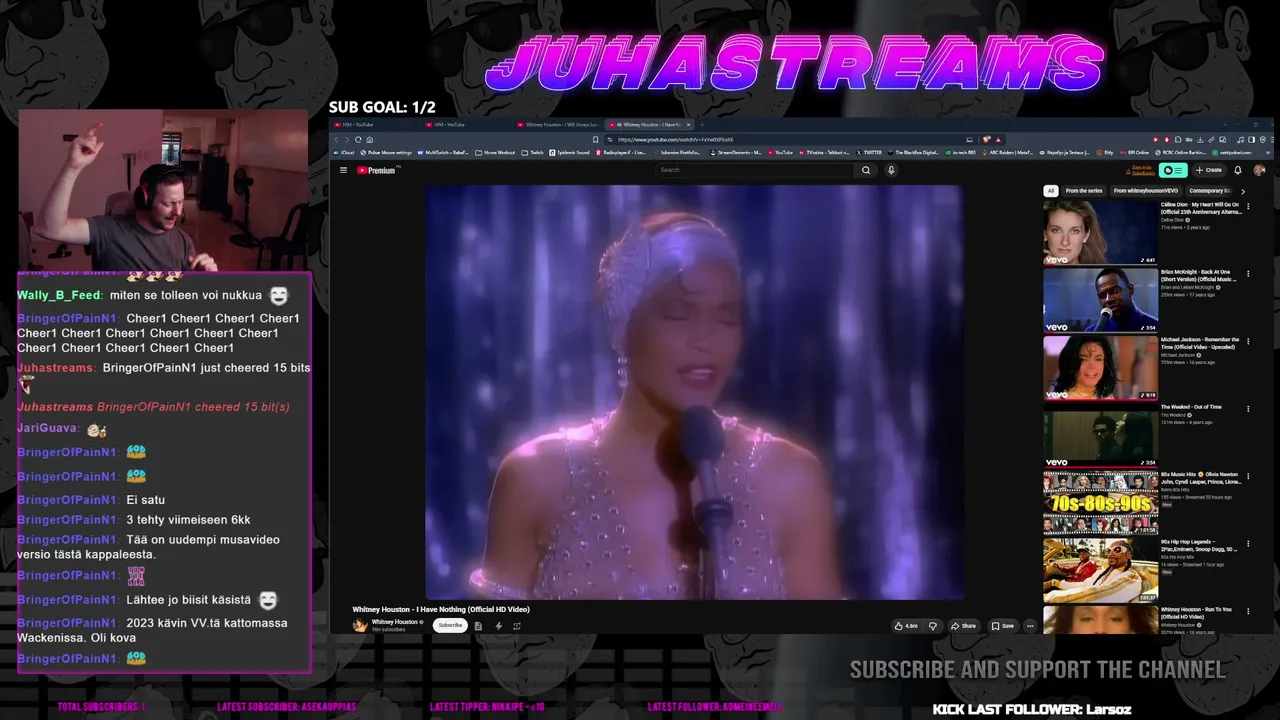
Task: Click the browser back arrow
Action: pos(336,140)
